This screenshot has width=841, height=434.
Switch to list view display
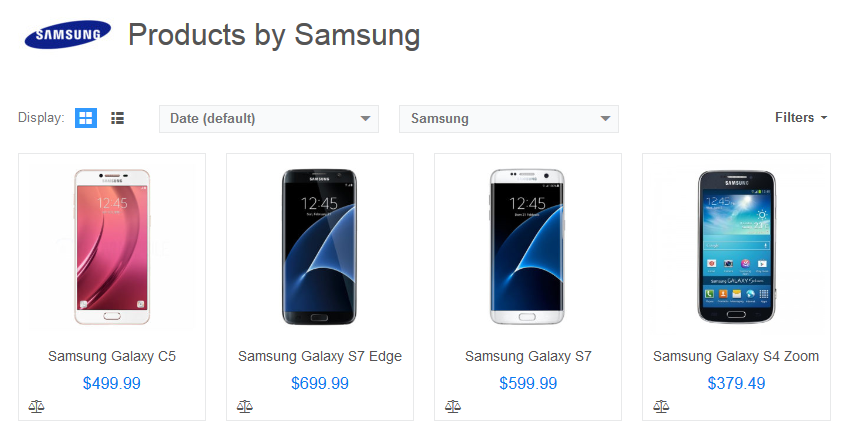(x=118, y=118)
